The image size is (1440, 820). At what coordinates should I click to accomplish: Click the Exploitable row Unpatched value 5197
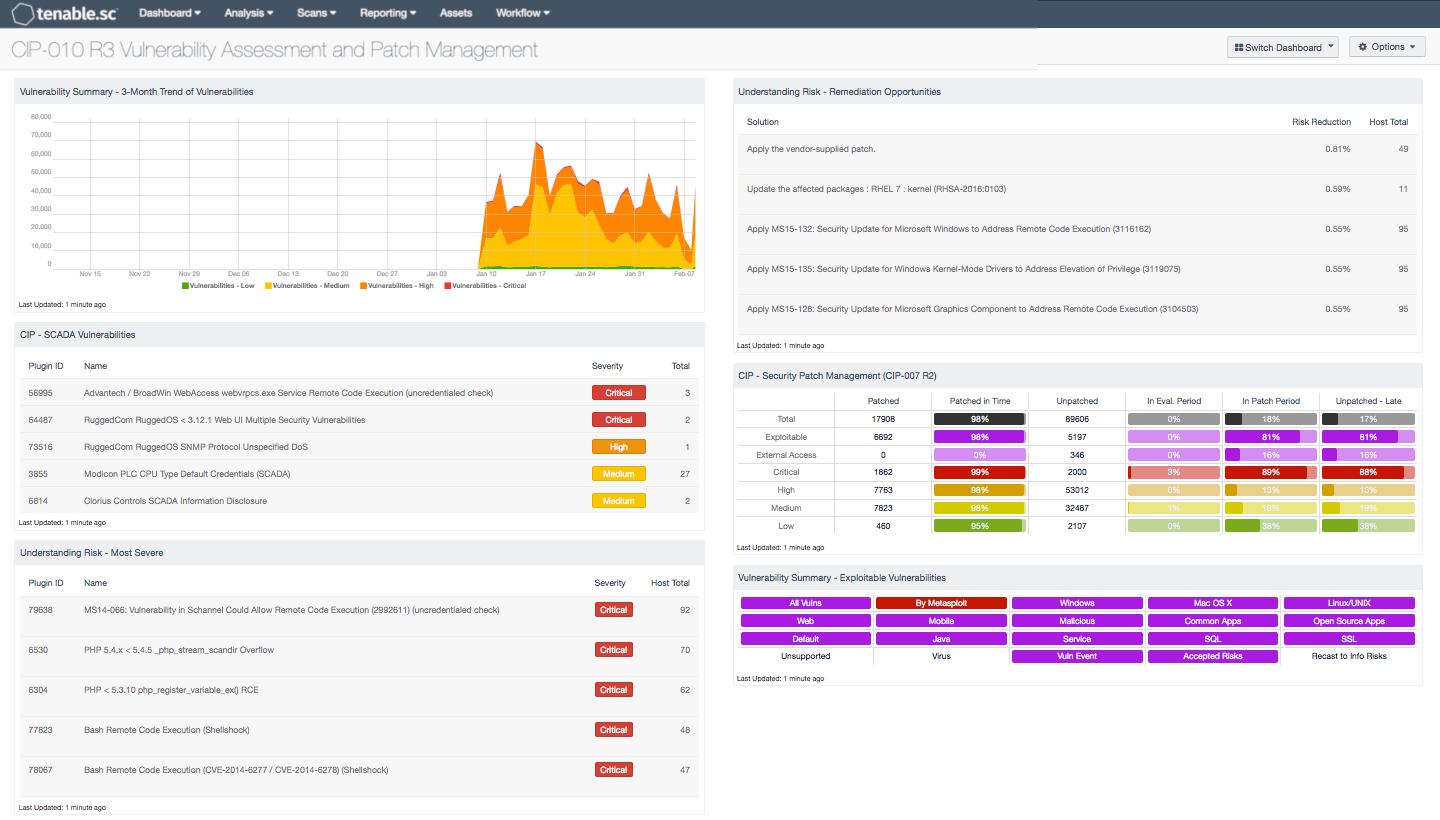point(1077,437)
